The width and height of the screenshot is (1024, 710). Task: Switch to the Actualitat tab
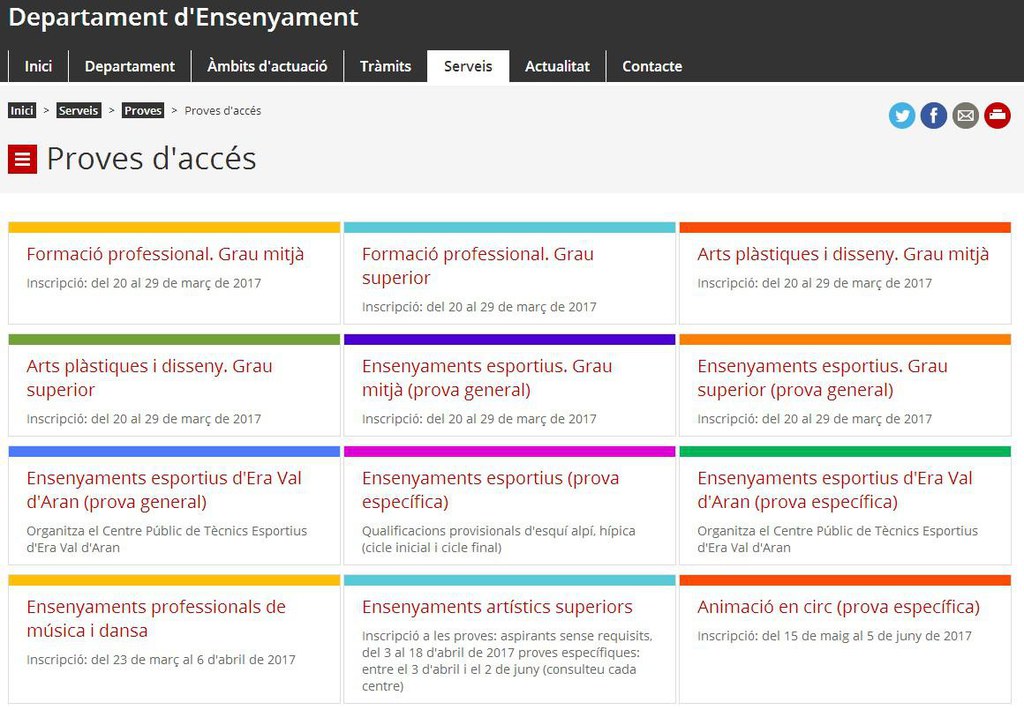[557, 66]
